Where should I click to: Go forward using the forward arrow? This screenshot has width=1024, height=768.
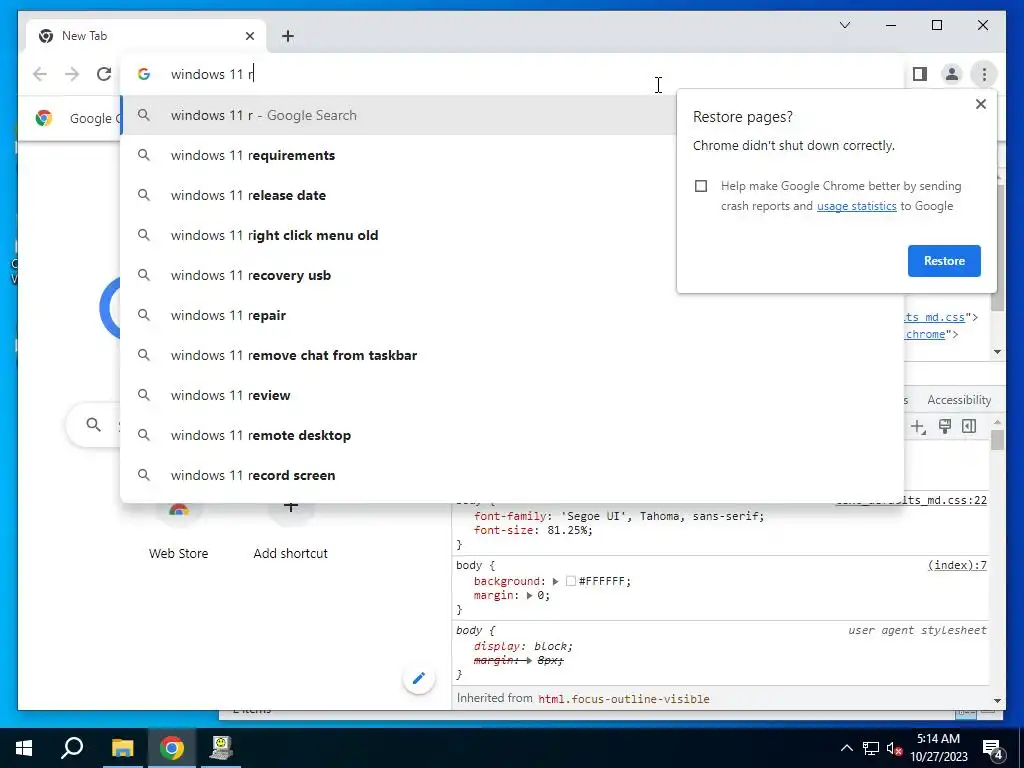click(x=72, y=74)
